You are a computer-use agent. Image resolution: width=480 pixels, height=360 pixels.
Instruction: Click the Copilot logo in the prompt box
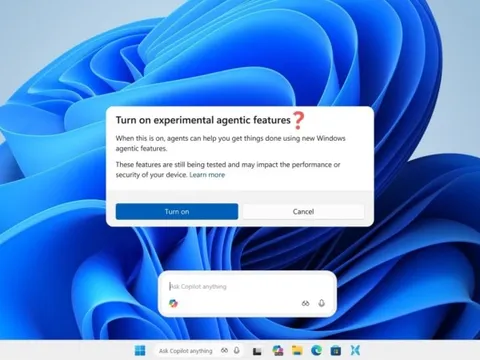[173, 303]
